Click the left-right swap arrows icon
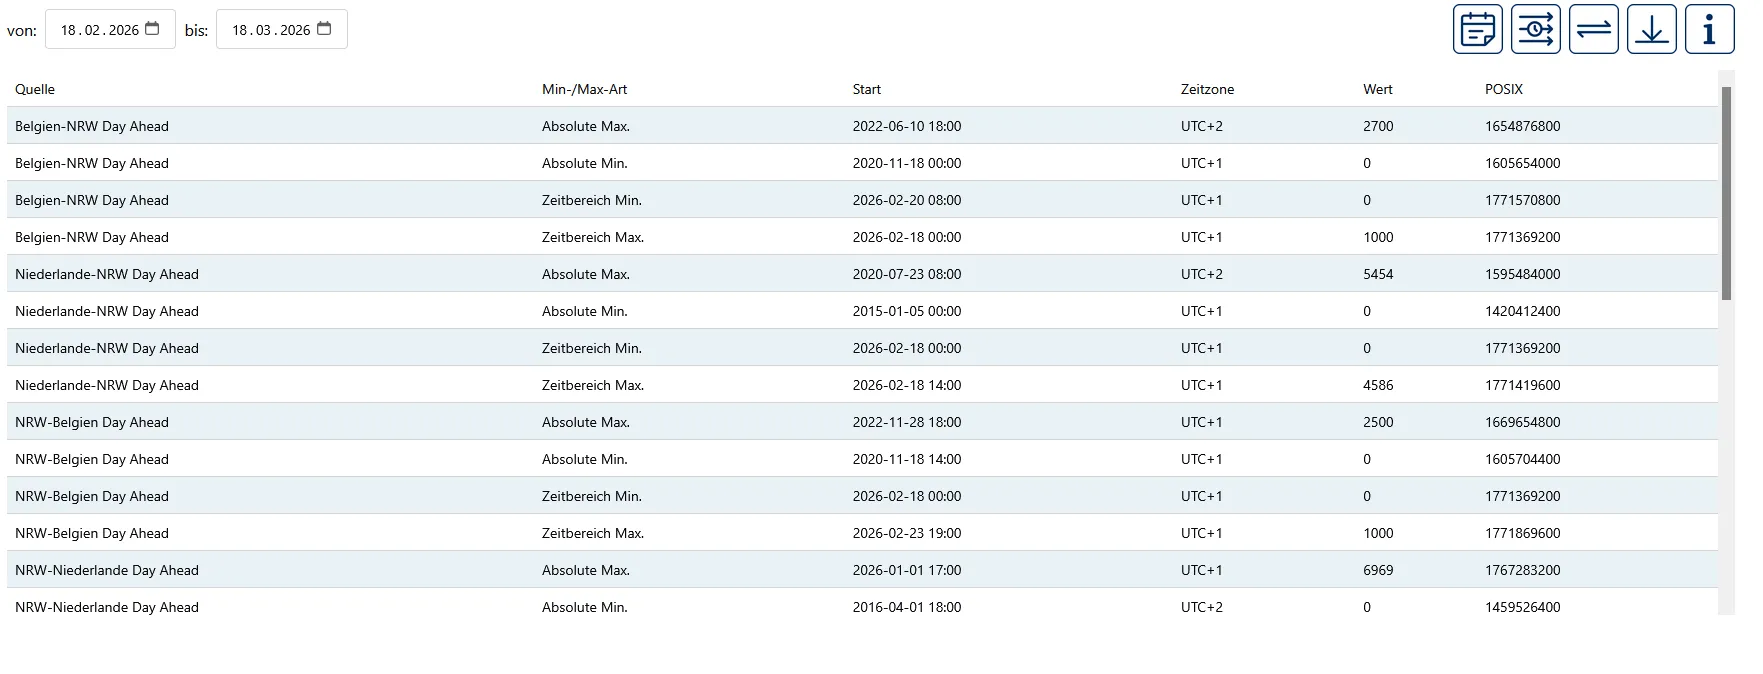1763x674 pixels. (x=1593, y=29)
